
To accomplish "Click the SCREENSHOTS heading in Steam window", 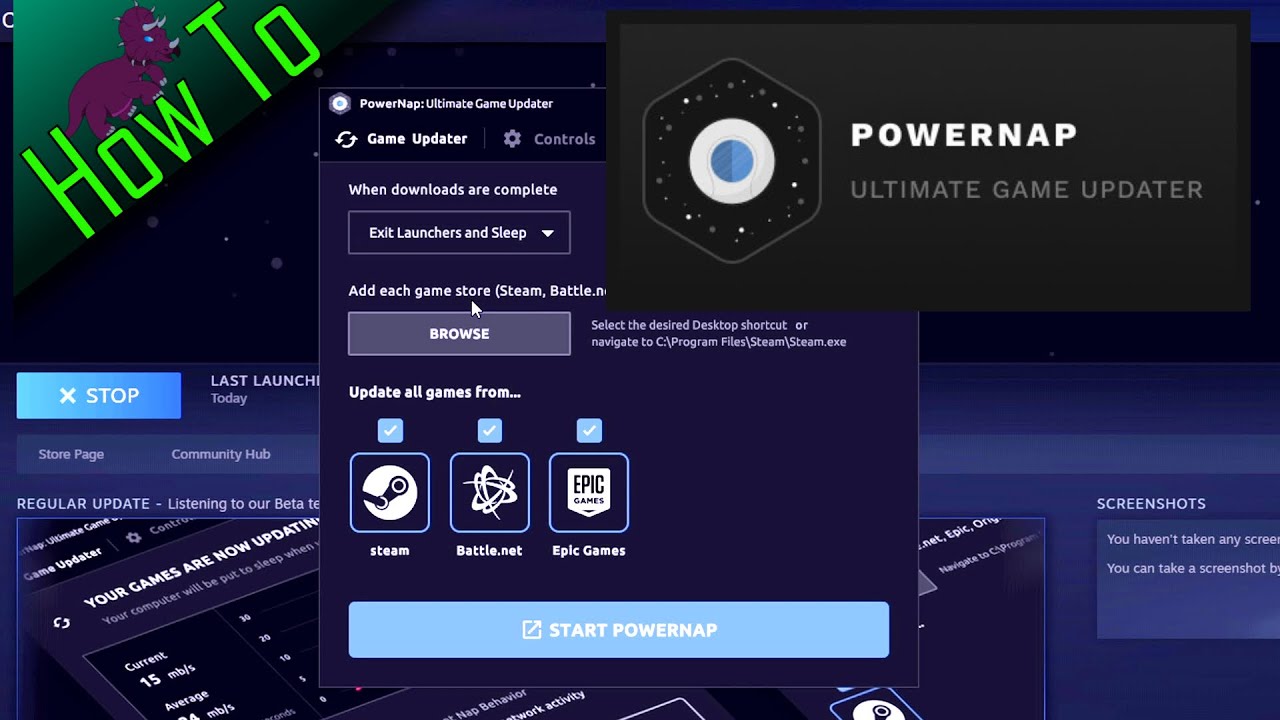I will point(1151,504).
